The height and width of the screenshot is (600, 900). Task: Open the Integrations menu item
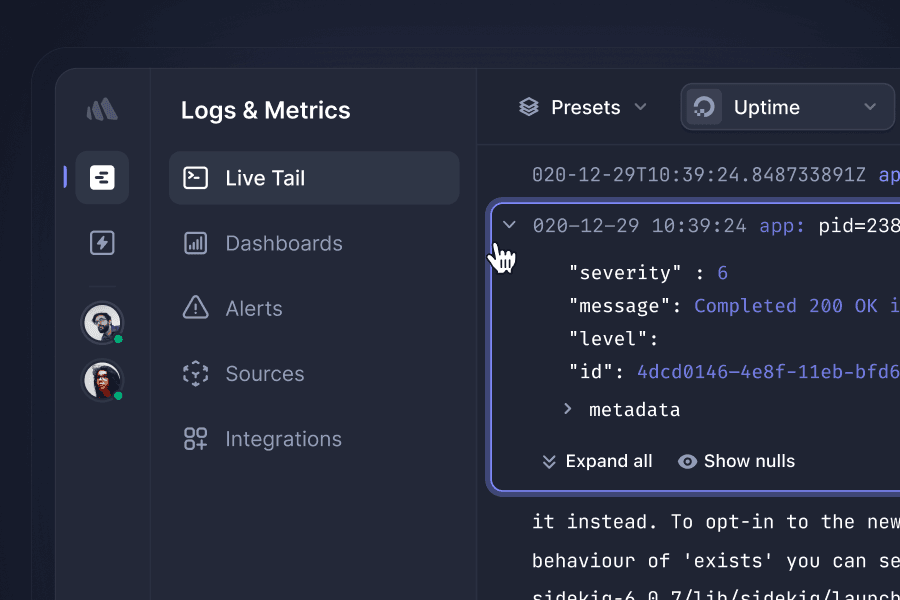(x=283, y=439)
